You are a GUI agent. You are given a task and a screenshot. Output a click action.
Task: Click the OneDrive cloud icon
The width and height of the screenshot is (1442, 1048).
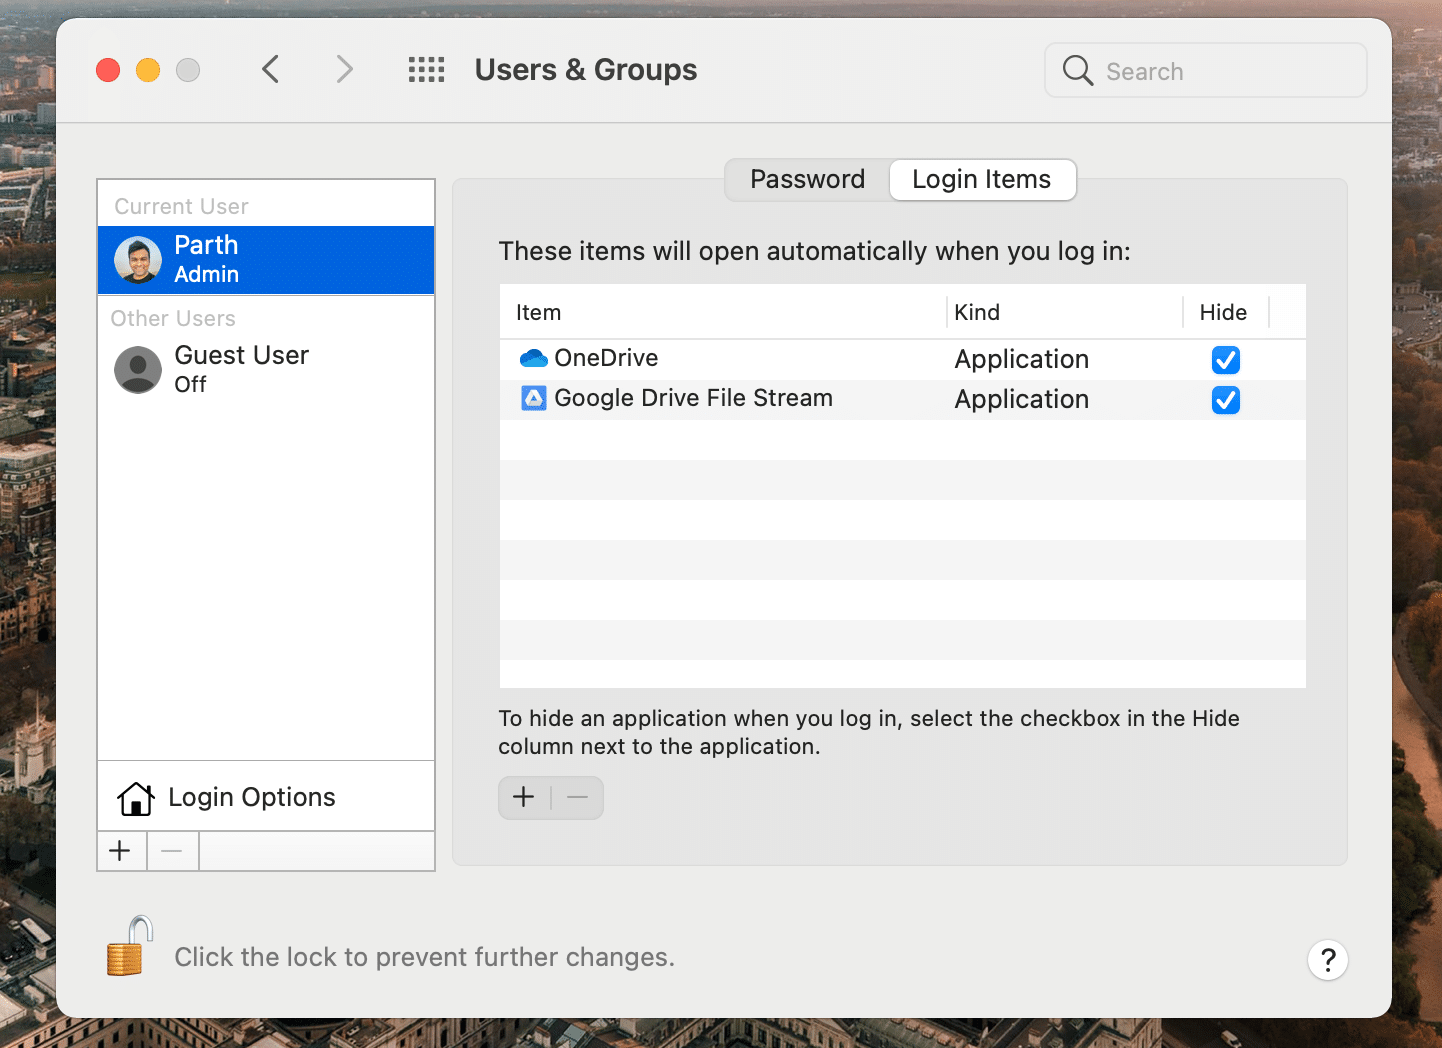pos(534,358)
